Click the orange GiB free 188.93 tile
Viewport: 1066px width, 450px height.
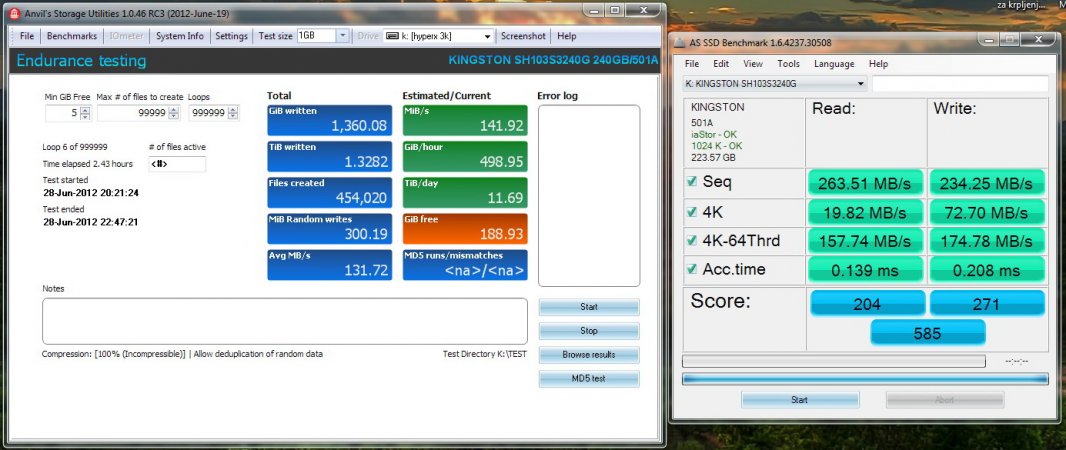click(x=465, y=229)
